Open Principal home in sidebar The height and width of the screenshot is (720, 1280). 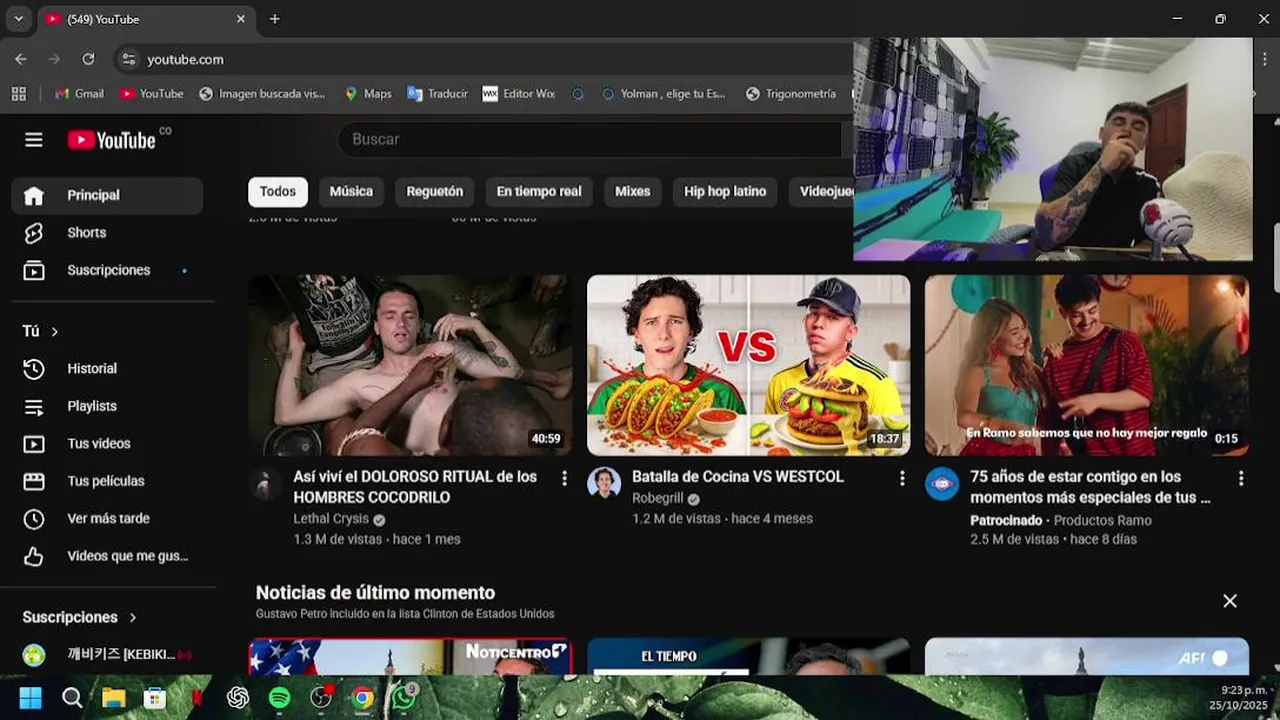pyautogui.click(x=107, y=195)
